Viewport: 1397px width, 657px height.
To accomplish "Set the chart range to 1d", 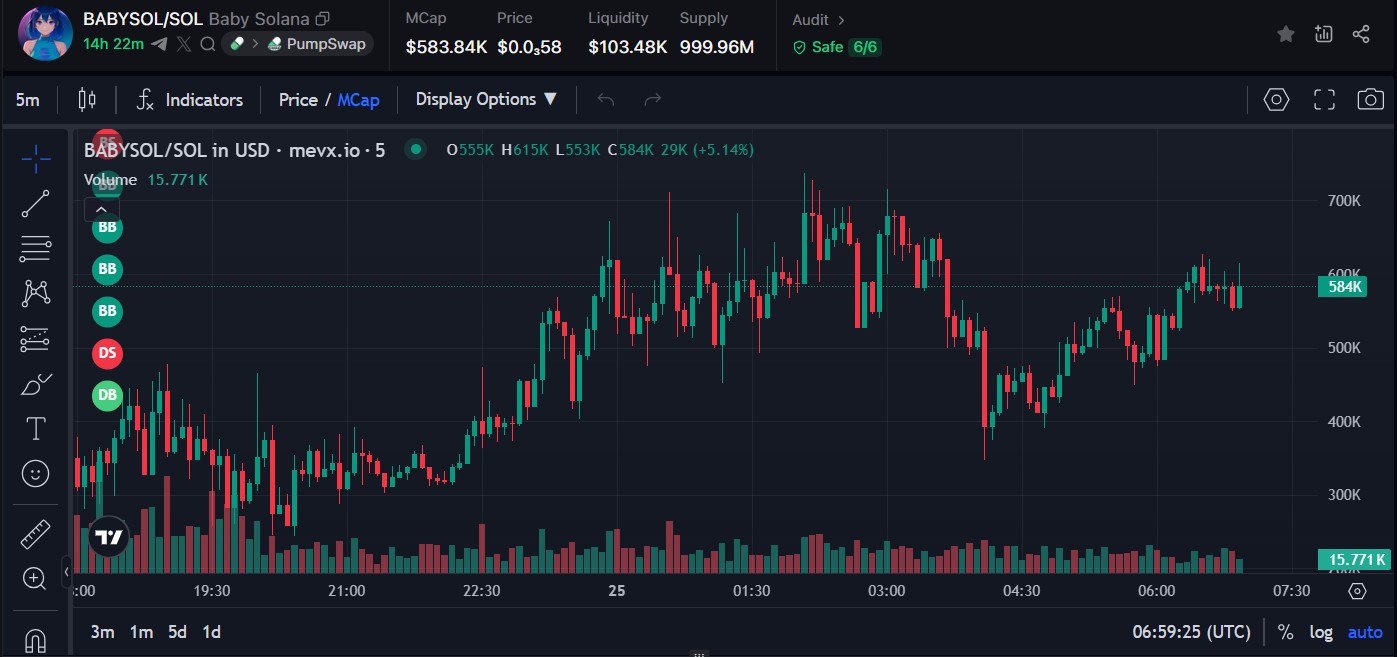I will (211, 632).
